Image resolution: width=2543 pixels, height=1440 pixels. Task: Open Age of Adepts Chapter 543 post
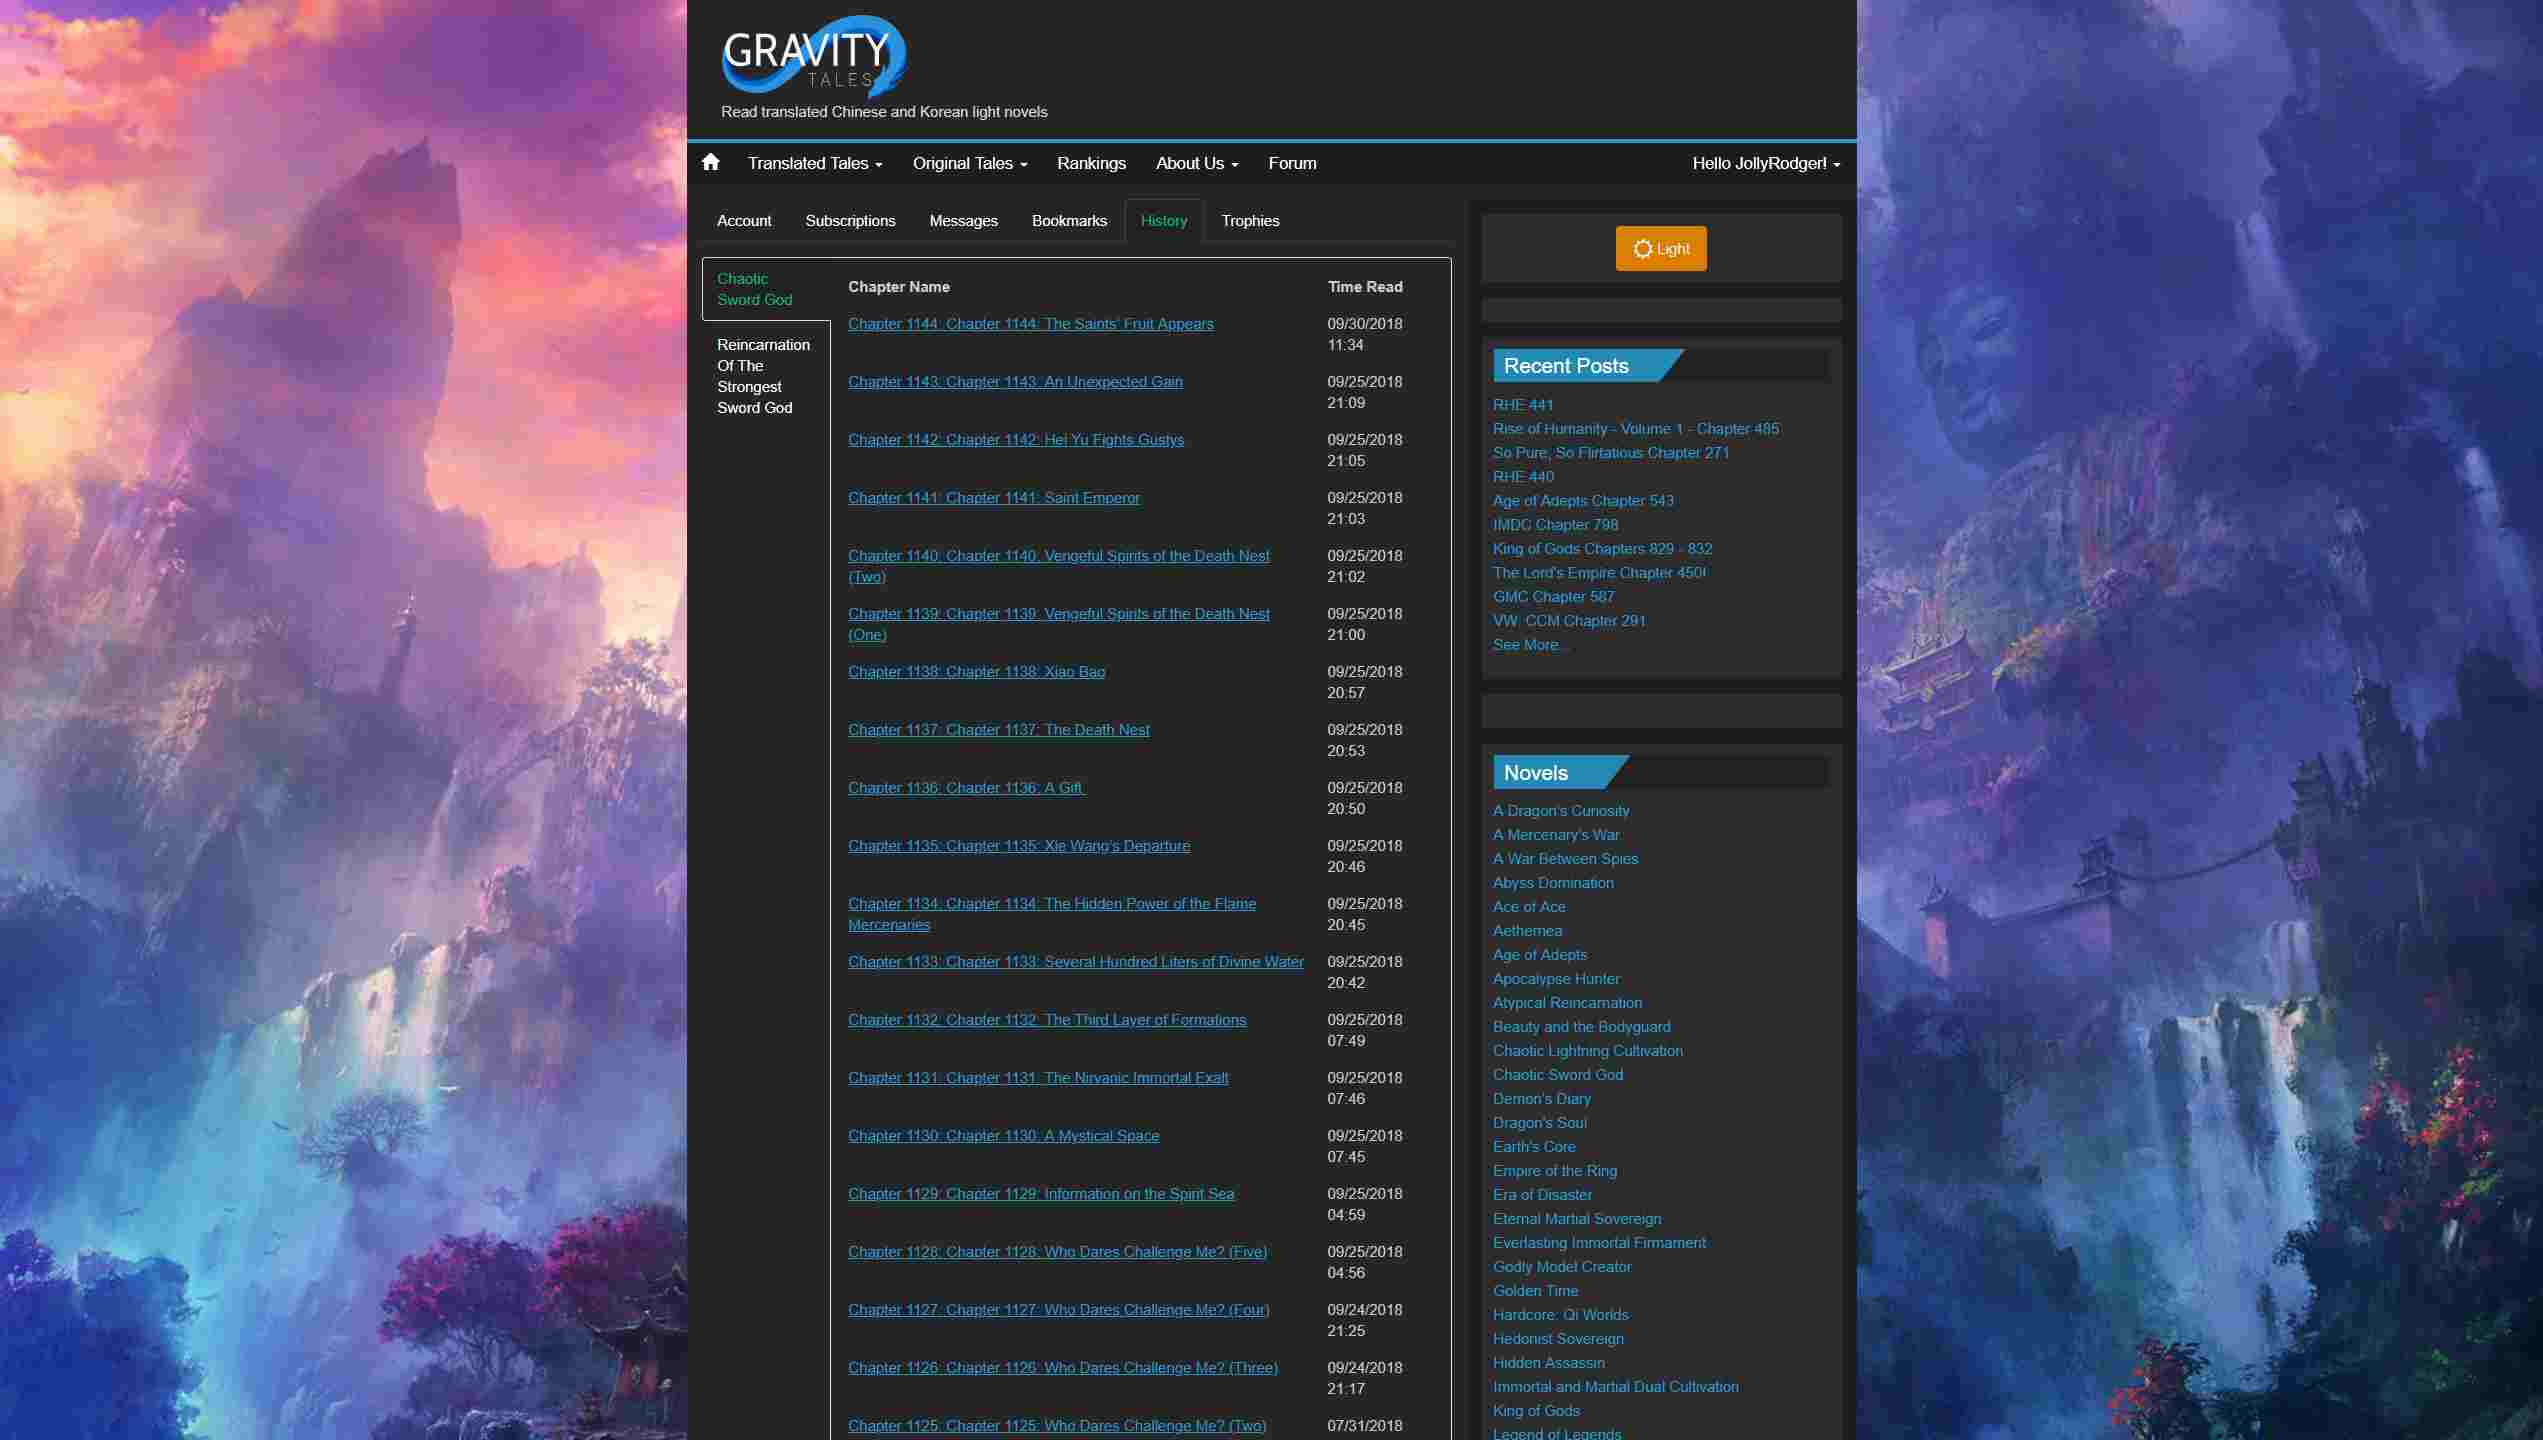[1583, 501]
